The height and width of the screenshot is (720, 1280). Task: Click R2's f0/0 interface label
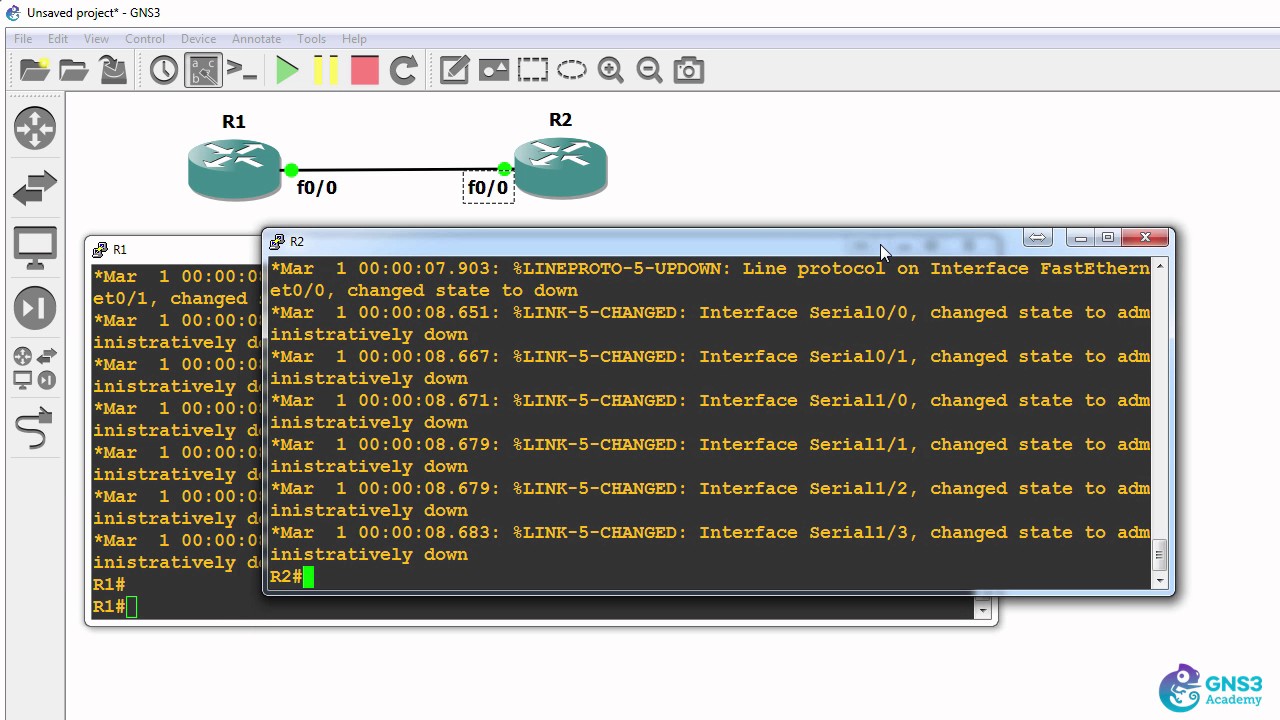(488, 188)
